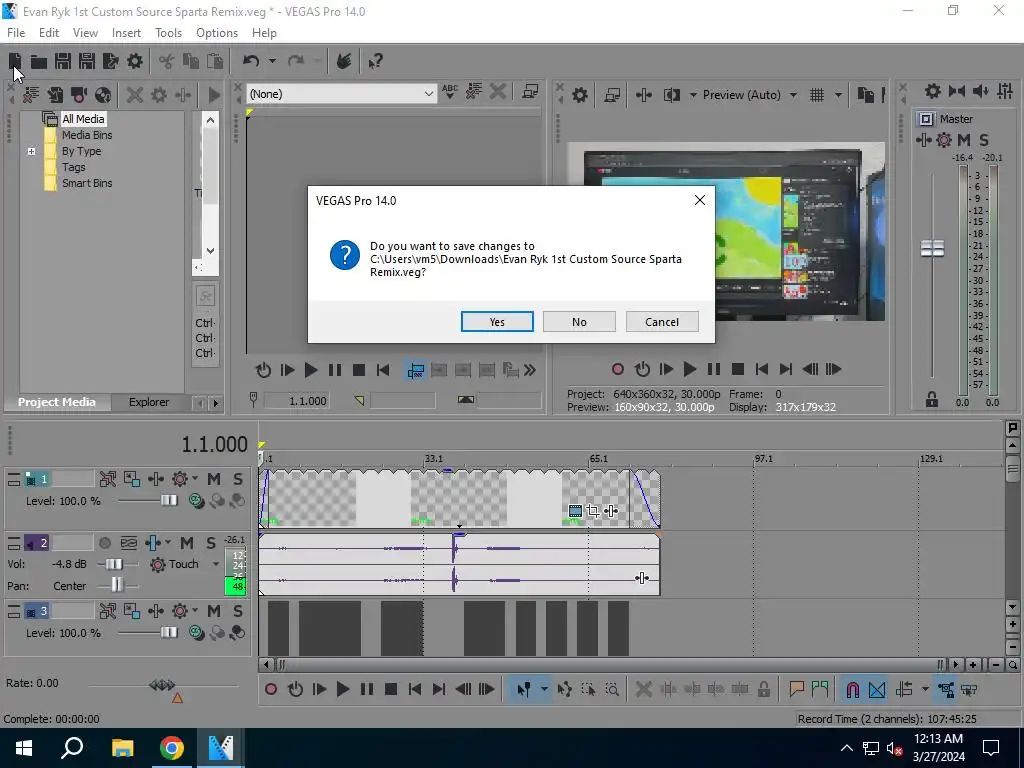Open the Options menu
This screenshot has width=1024, height=768.
point(217,33)
